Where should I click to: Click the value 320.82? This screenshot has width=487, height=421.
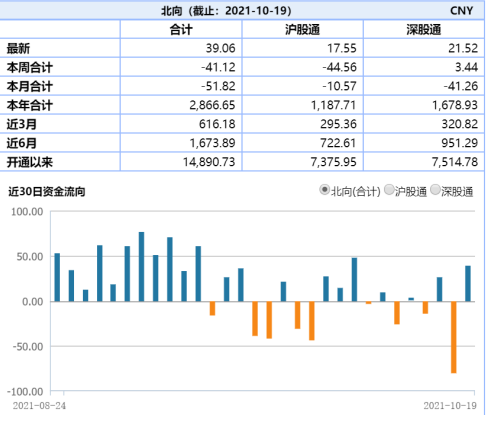[x=460, y=124]
